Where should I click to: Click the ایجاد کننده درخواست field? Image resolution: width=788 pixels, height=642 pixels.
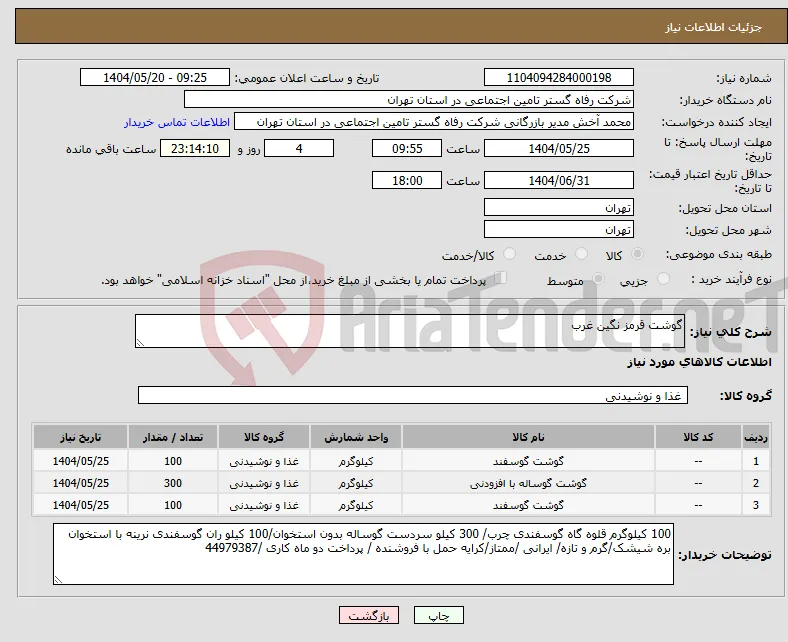[x=434, y=122]
